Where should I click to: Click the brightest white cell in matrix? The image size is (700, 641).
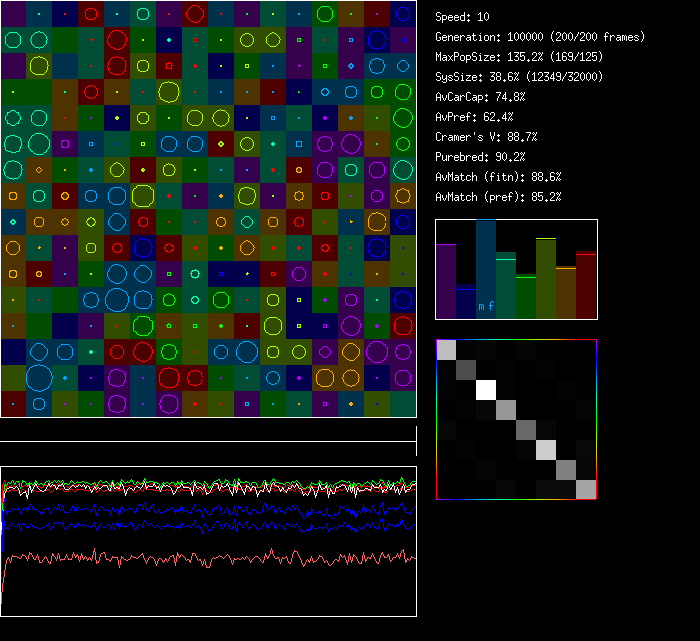(487, 390)
